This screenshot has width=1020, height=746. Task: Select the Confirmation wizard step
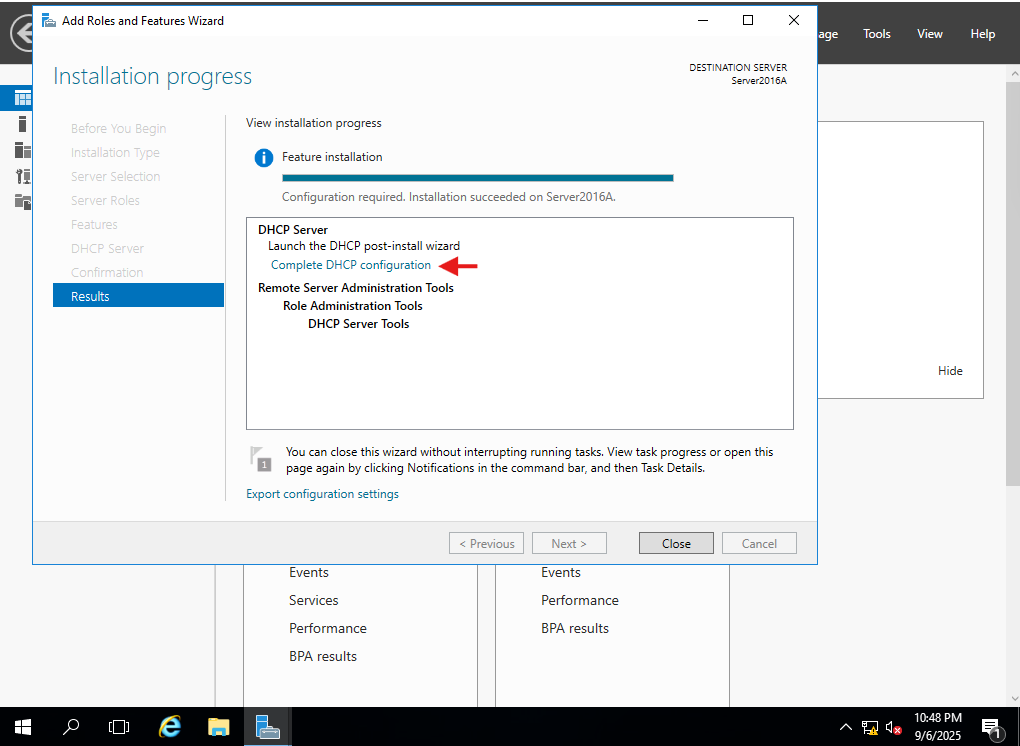(x=107, y=273)
